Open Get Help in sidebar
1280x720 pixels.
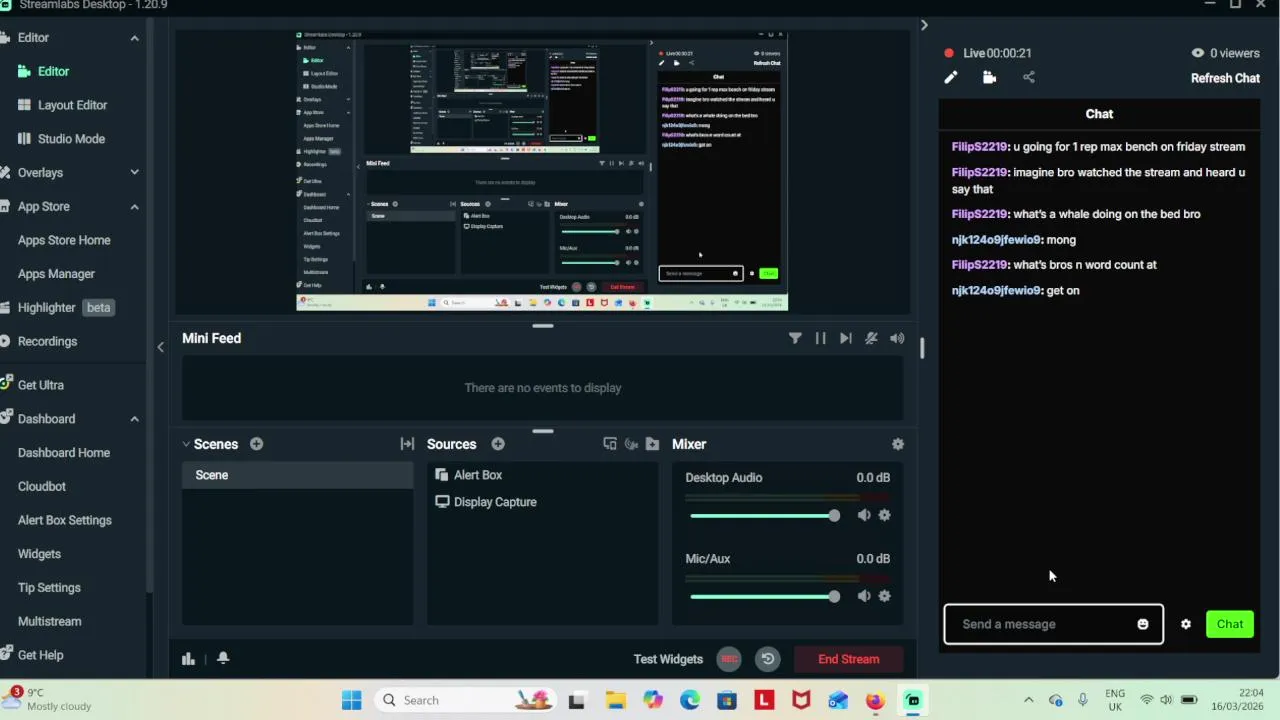pos(40,655)
